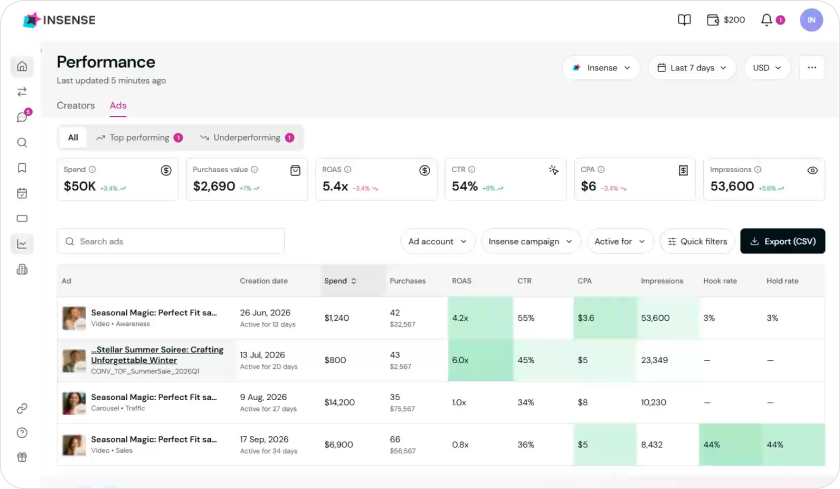Screen dimensions: 840x489
Task: Click the Hold rate column header
Action: (782, 281)
